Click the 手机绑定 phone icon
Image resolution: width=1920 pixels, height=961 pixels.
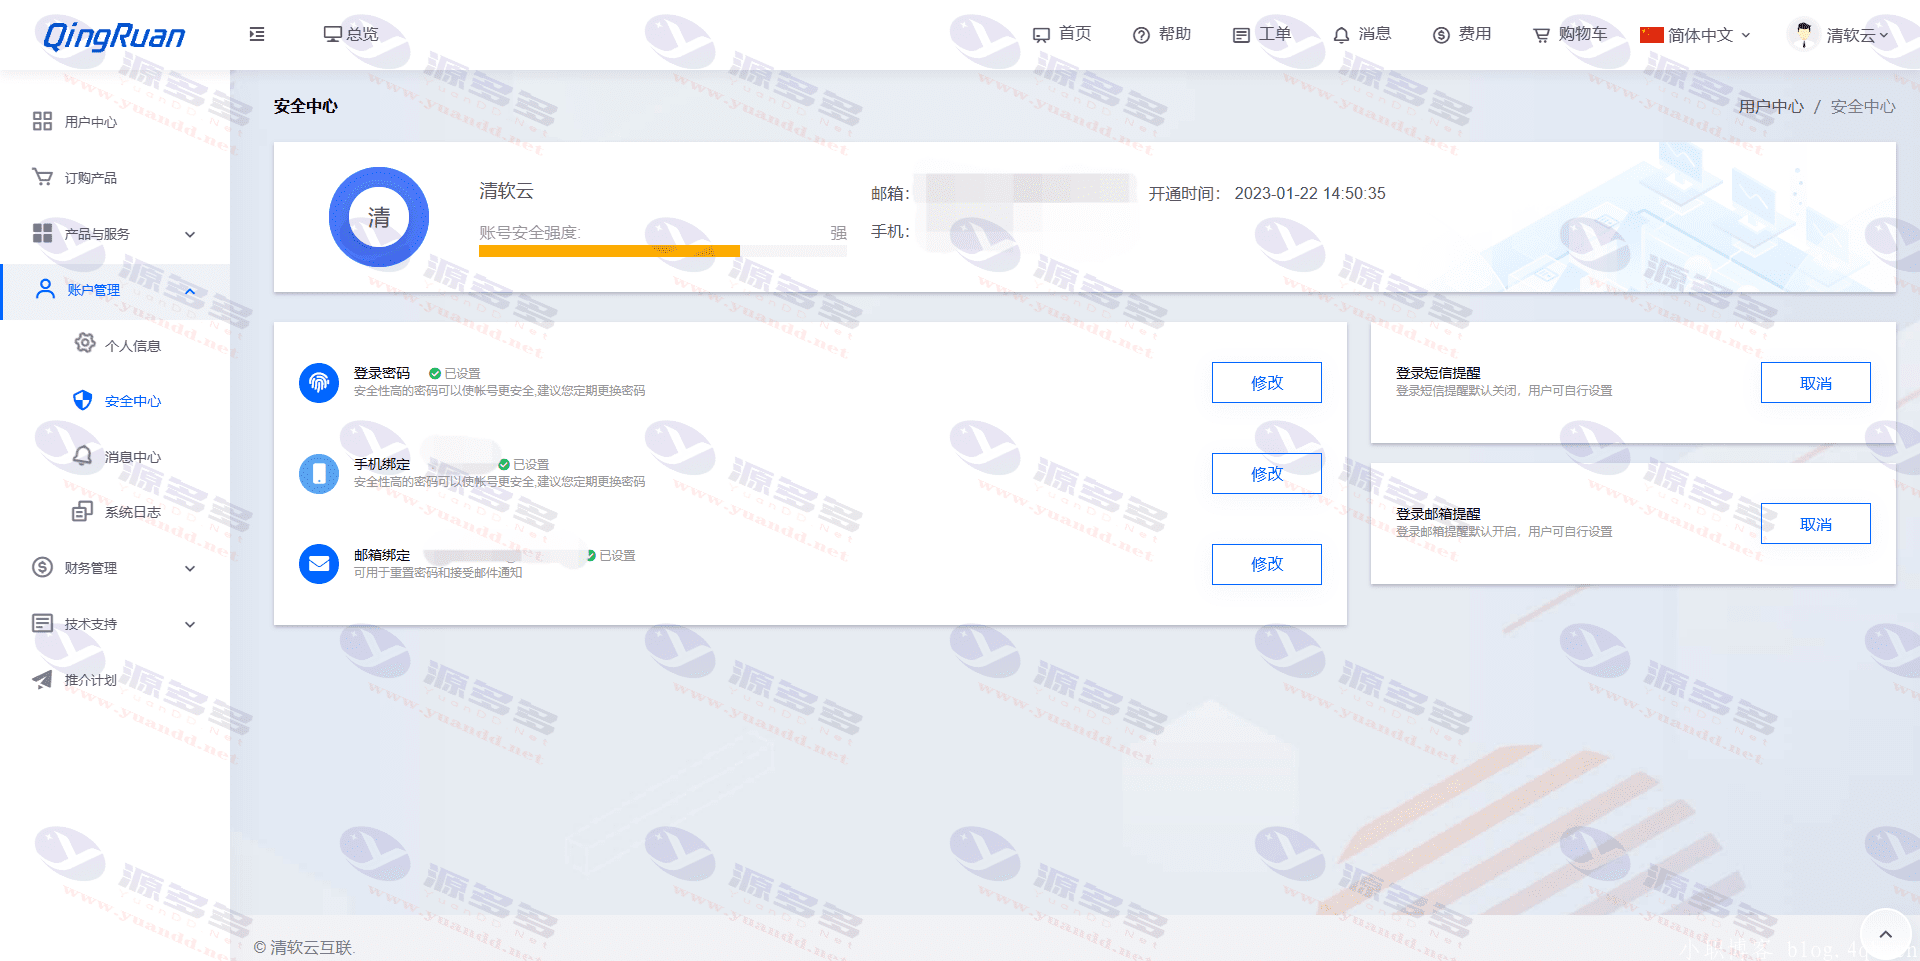[x=319, y=473]
